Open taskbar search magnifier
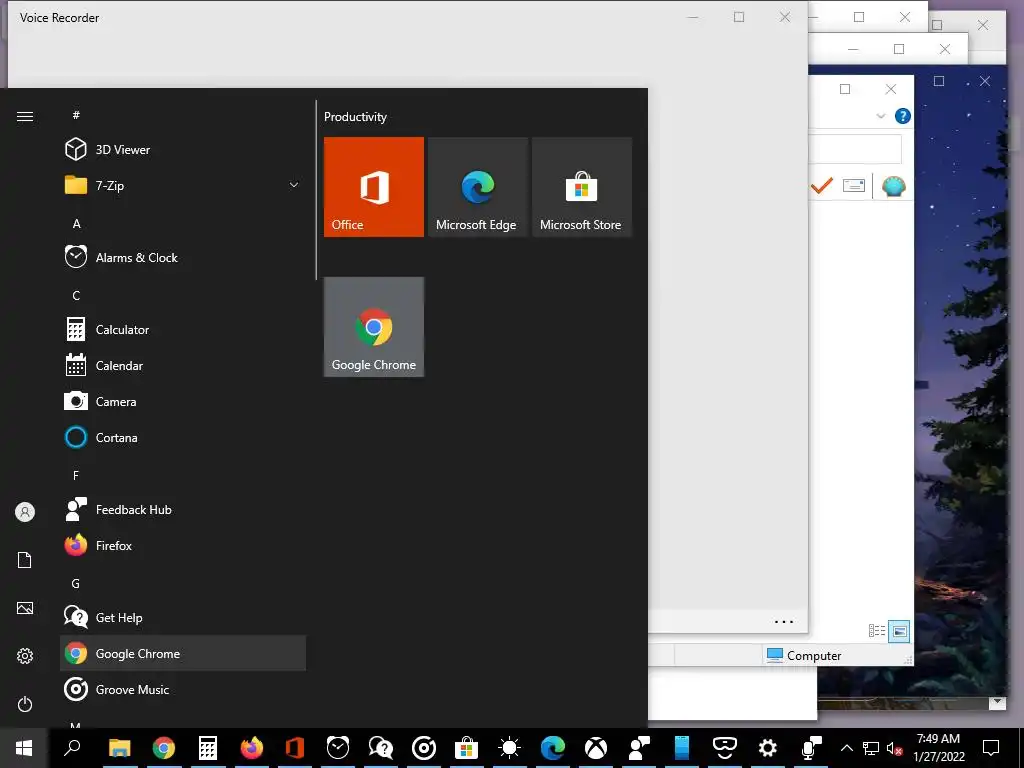Viewport: 1024px width, 768px height. click(x=72, y=748)
